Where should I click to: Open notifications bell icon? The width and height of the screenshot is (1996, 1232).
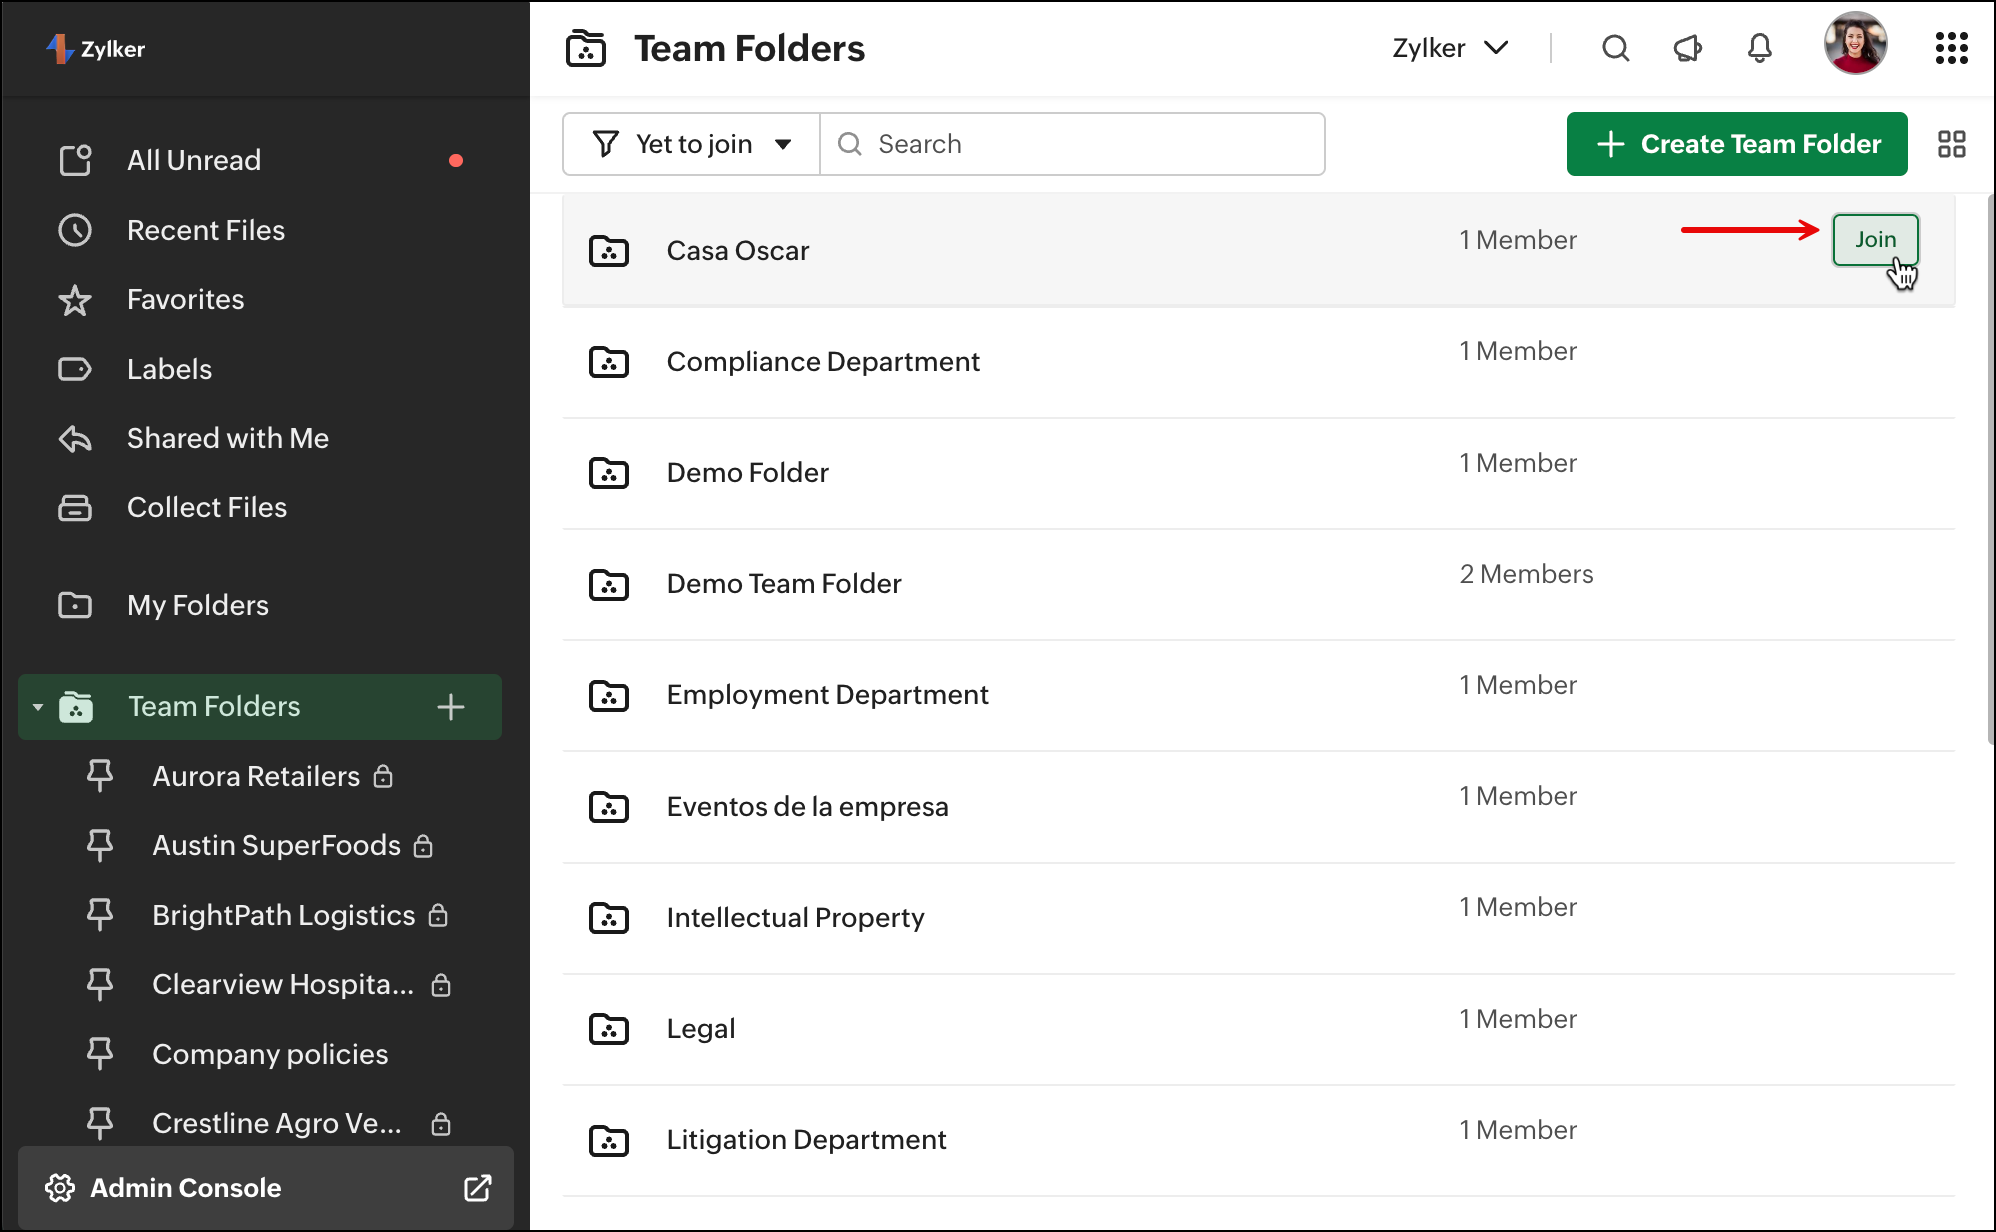1759,48
